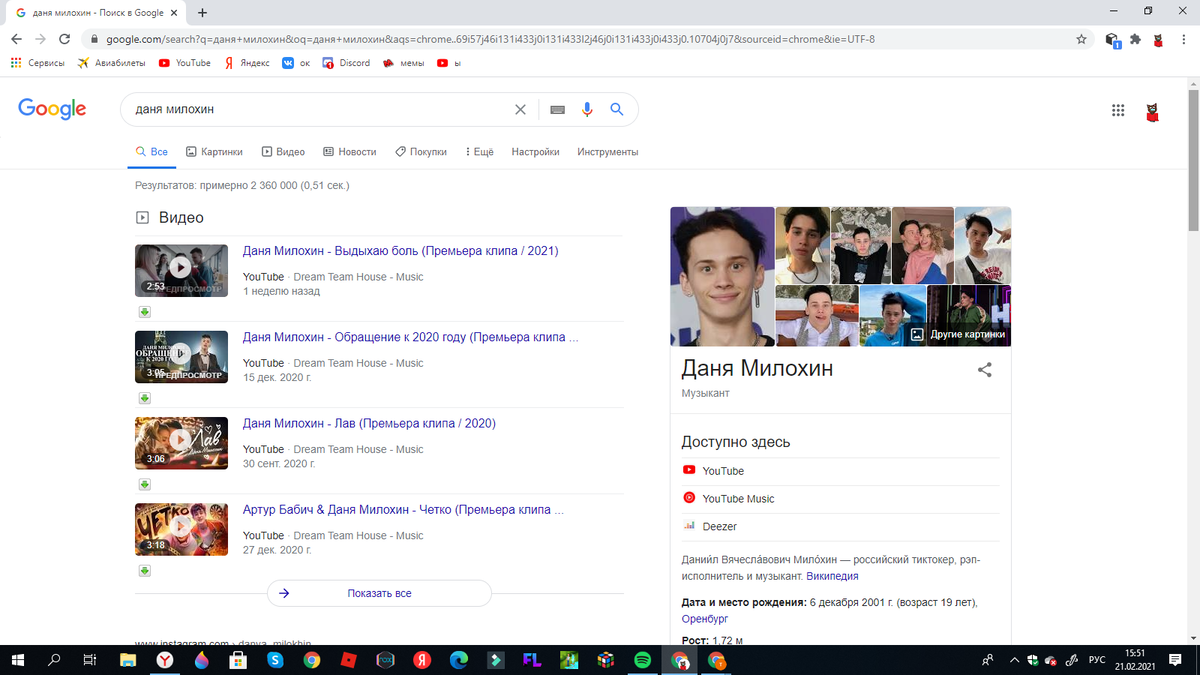This screenshot has width=1200, height=675.
Task: Open the large portrait in the knowledge panel
Action: [722, 276]
